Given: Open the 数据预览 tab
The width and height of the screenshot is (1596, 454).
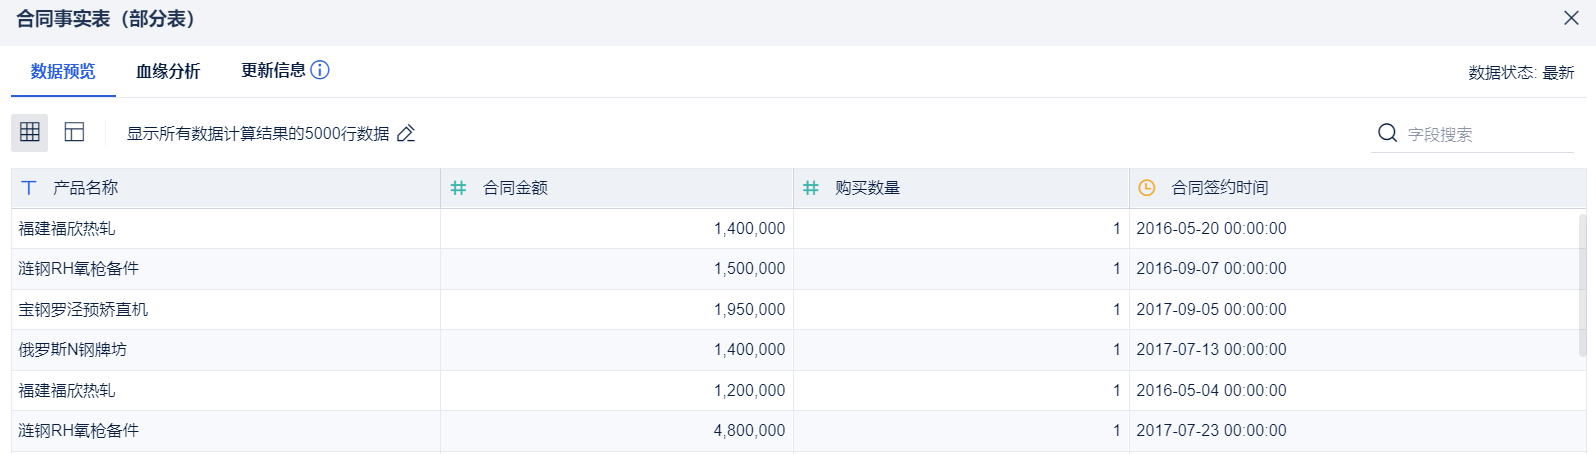Looking at the screenshot, I should click(63, 71).
